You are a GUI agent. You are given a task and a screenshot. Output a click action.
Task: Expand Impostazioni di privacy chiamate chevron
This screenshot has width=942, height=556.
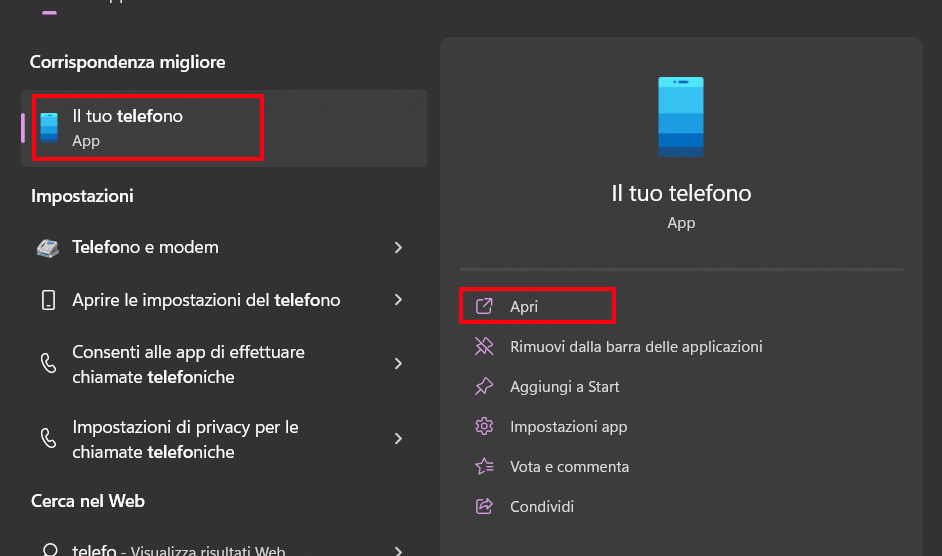398,439
